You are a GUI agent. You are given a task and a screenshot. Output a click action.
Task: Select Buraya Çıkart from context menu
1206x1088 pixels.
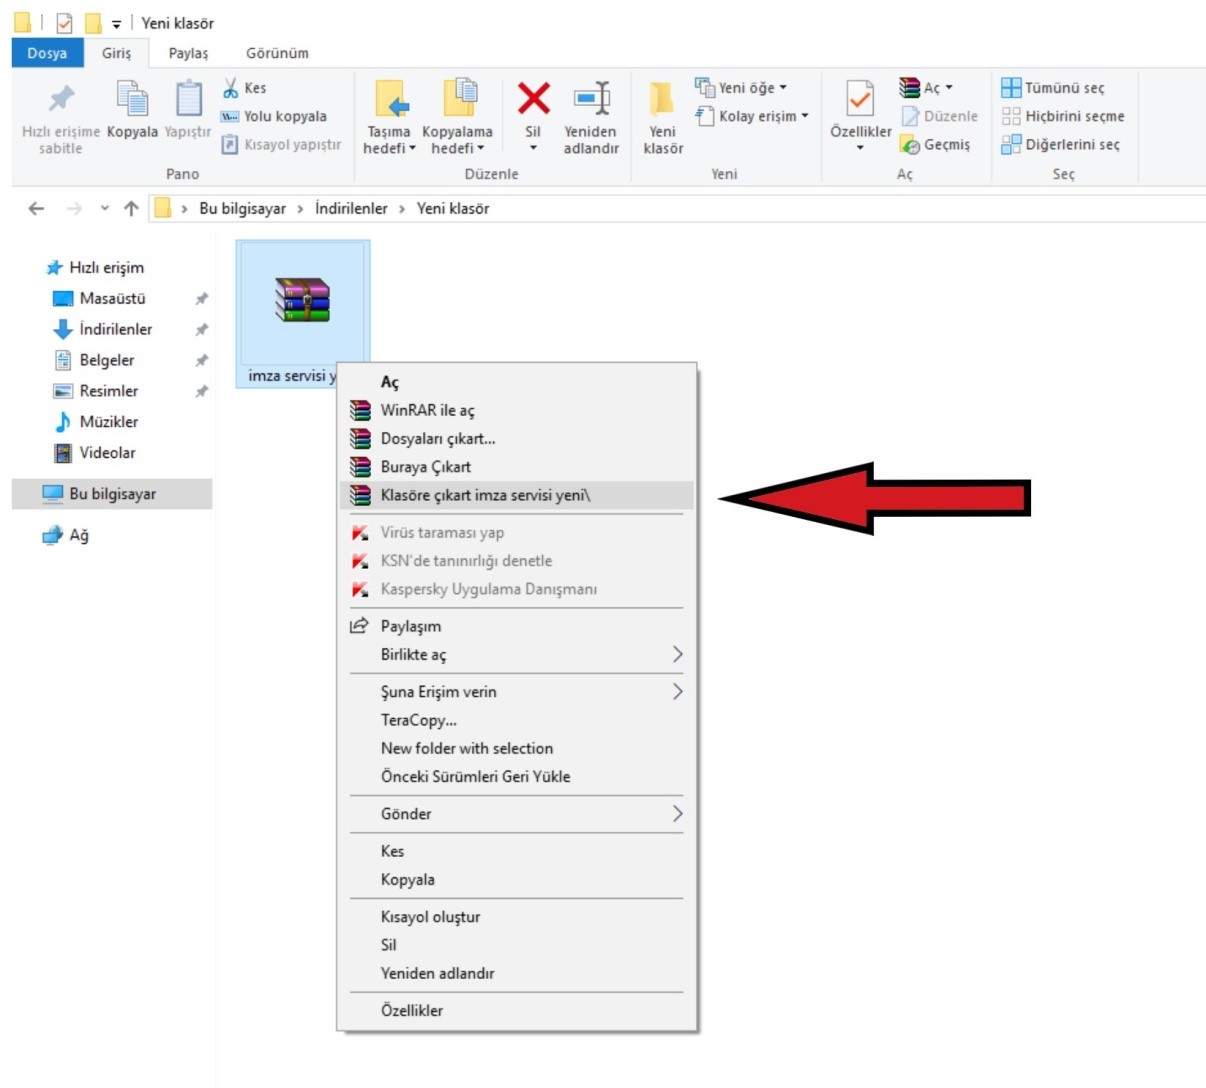tap(425, 467)
